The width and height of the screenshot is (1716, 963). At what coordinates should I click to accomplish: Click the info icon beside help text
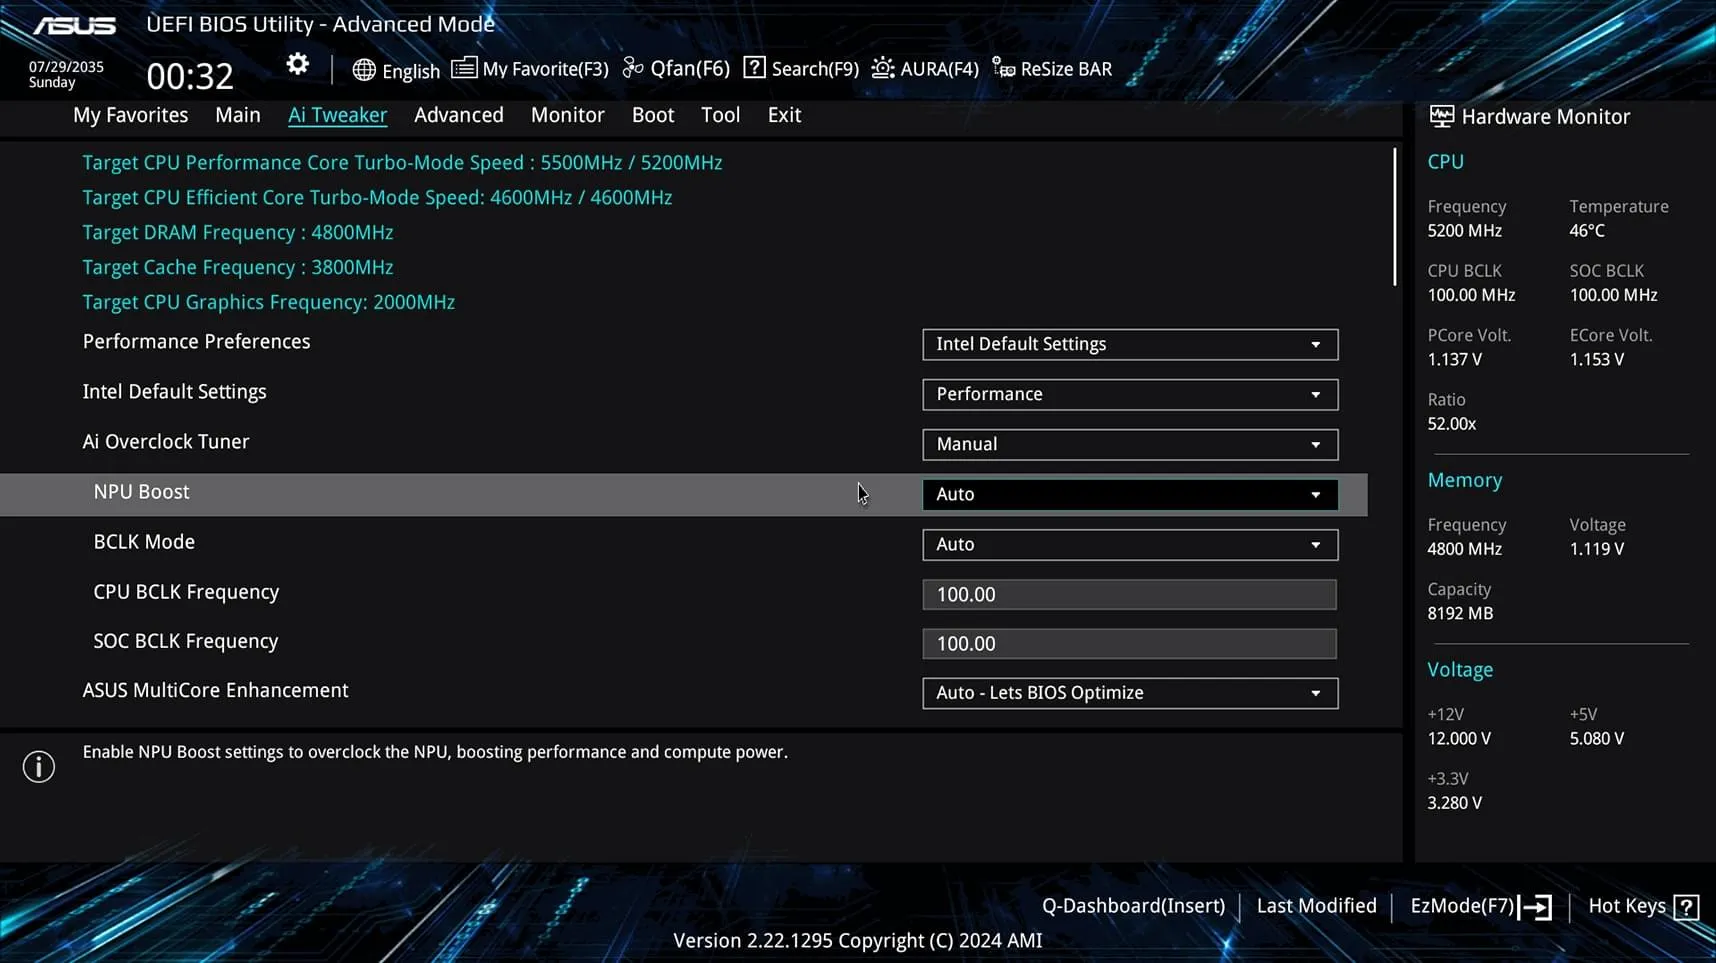click(39, 767)
